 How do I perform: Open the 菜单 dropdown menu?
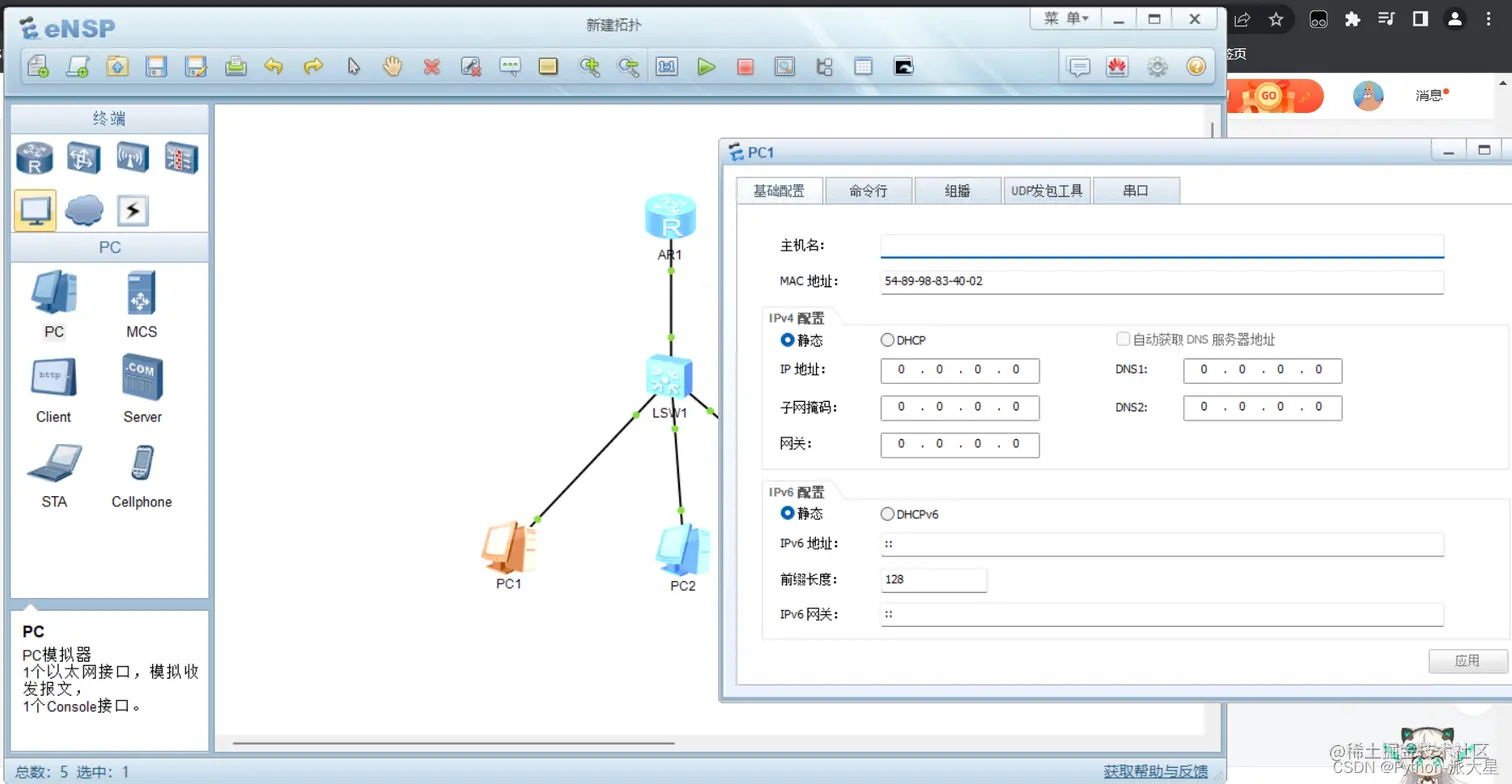coord(1066,18)
